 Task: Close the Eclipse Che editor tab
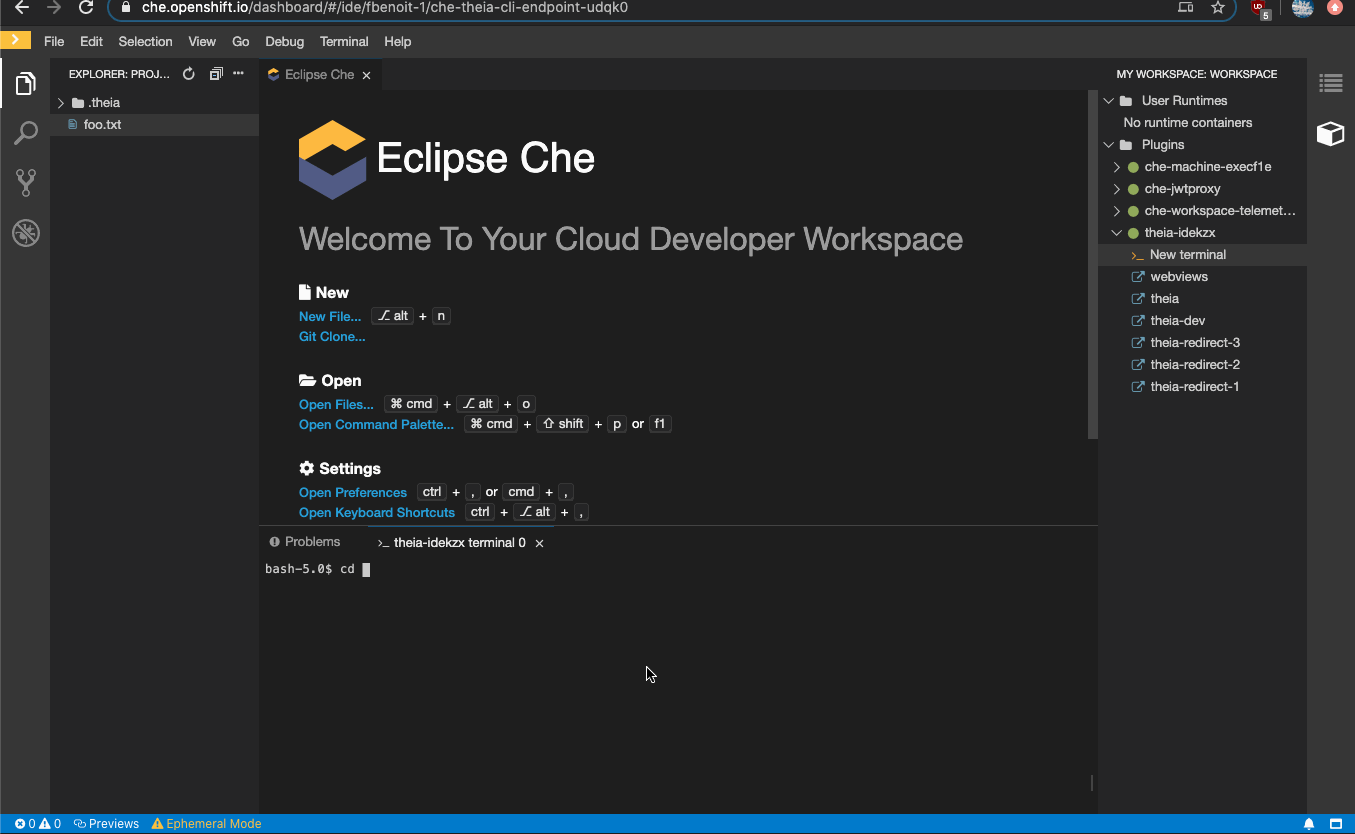[x=367, y=75]
